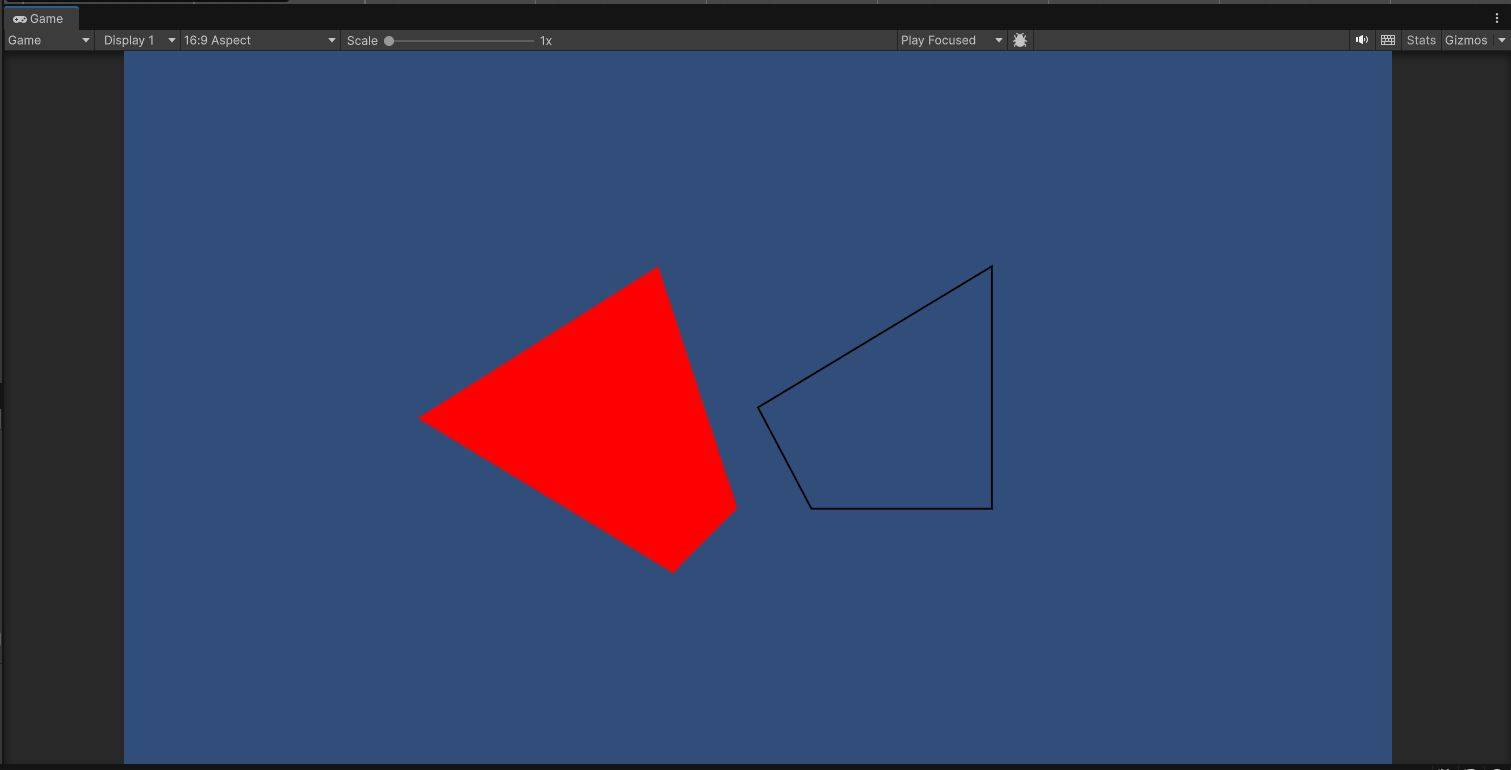Open the three-dot panel options menu
This screenshot has height=770, width=1511.
point(1497,18)
